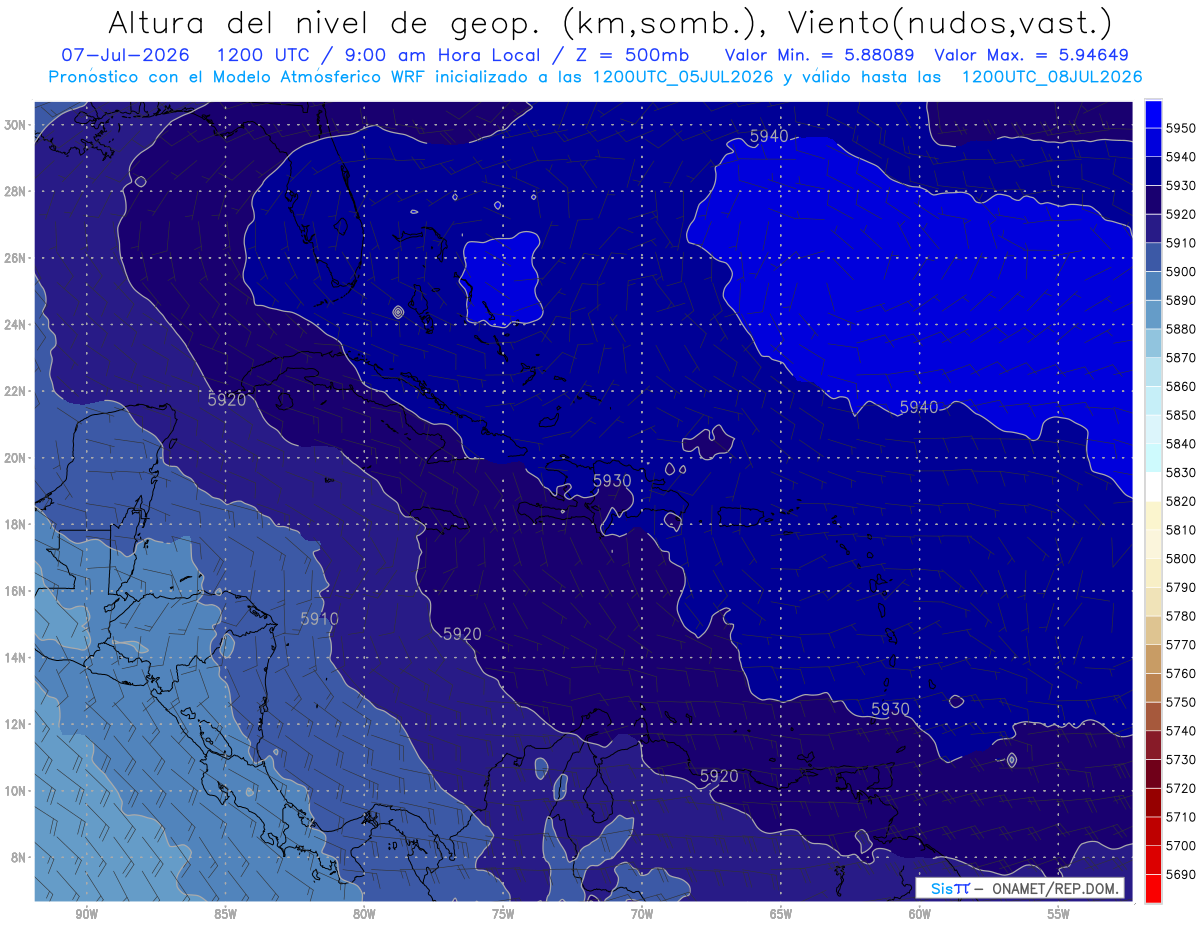Click the '55W' longitude axis label
Image resolution: width=1200 pixels, height=927 pixels.
1059,915
